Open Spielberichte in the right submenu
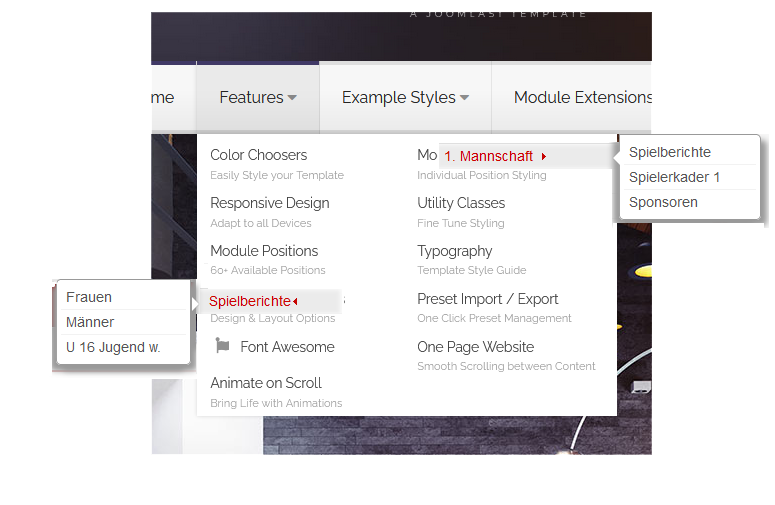 (x=670, y=152)
